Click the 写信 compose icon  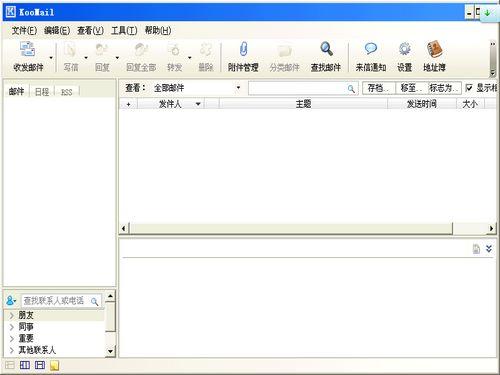pos(71,50)
